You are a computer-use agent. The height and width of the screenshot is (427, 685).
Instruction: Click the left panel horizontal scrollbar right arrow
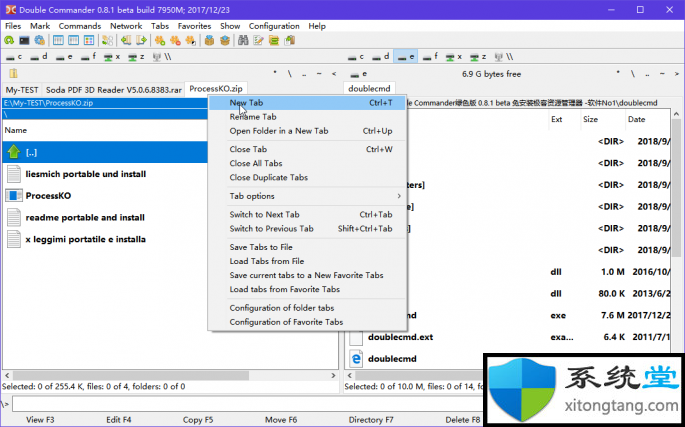tap(333, 375)
